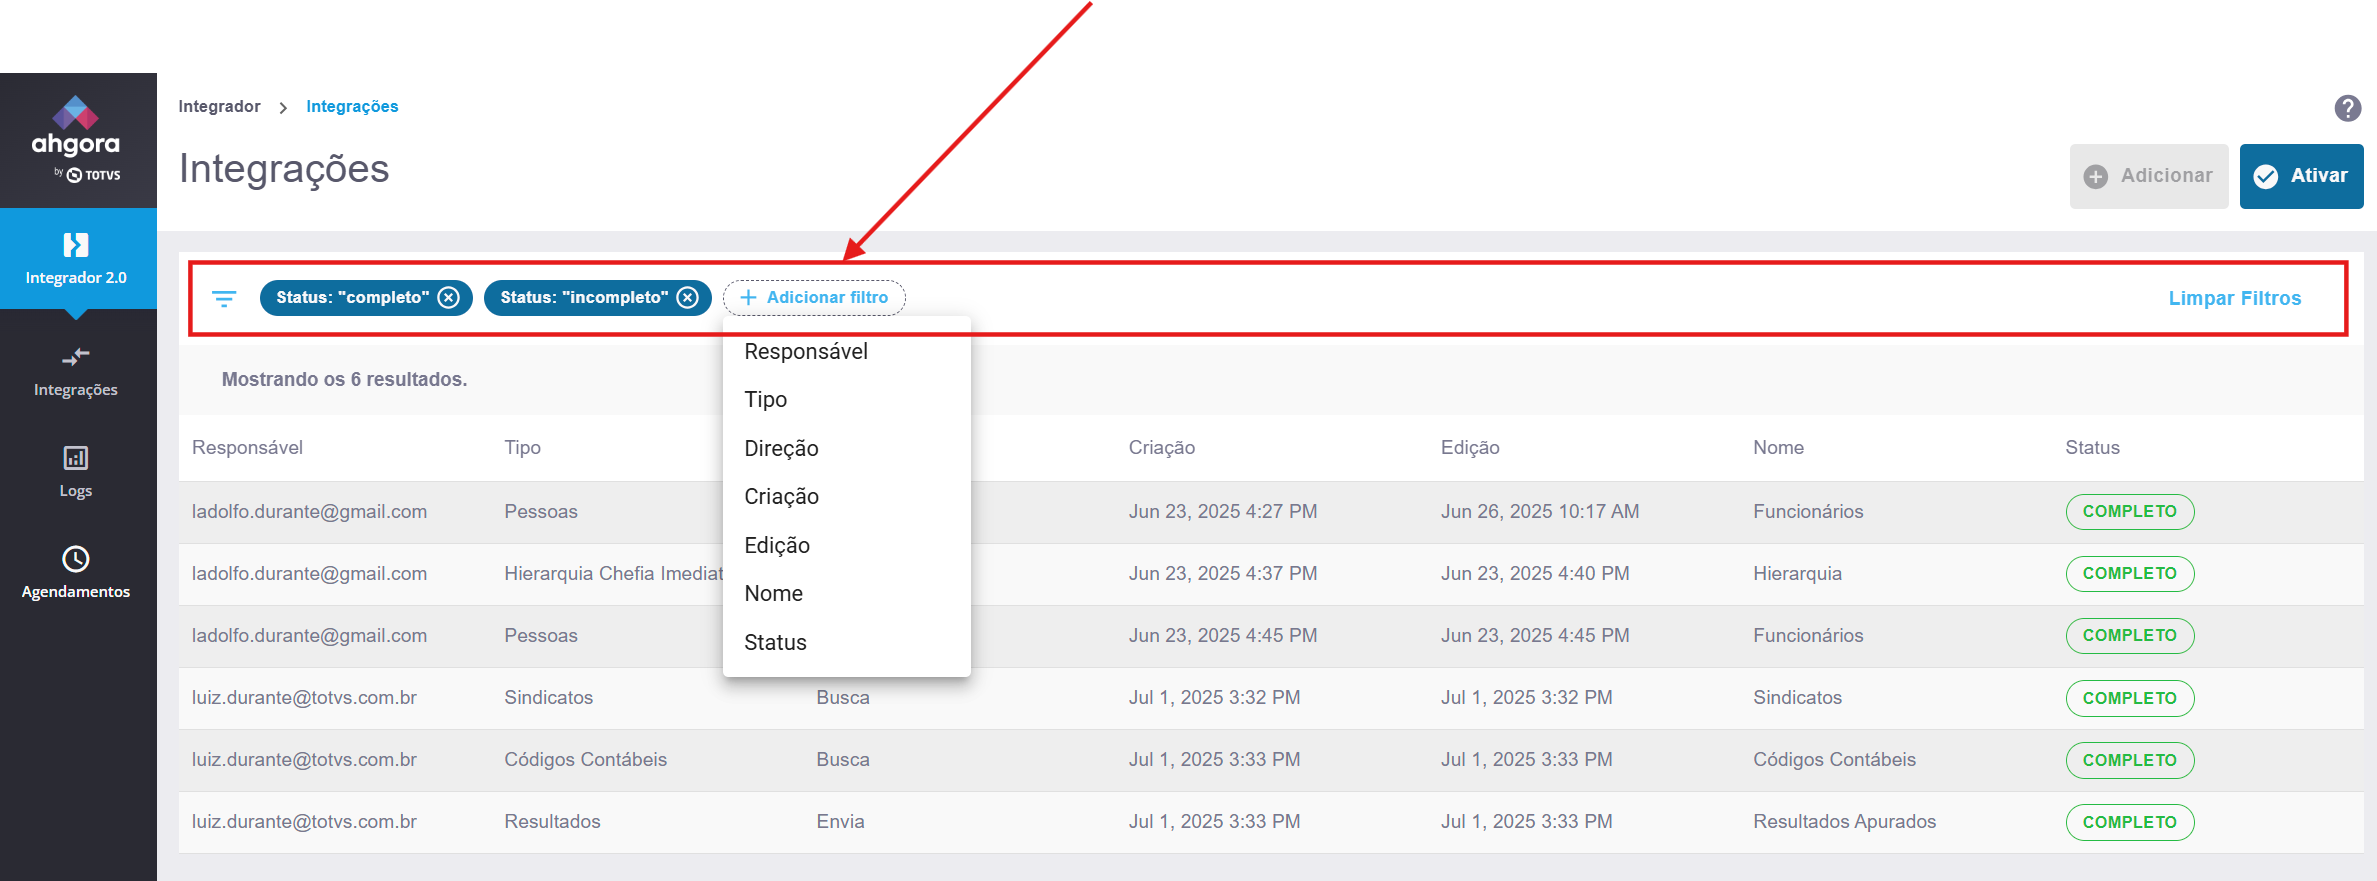Screen dimensions: 2377x881
Task: Click the help question mark icon
Action: coord(2347,108)
